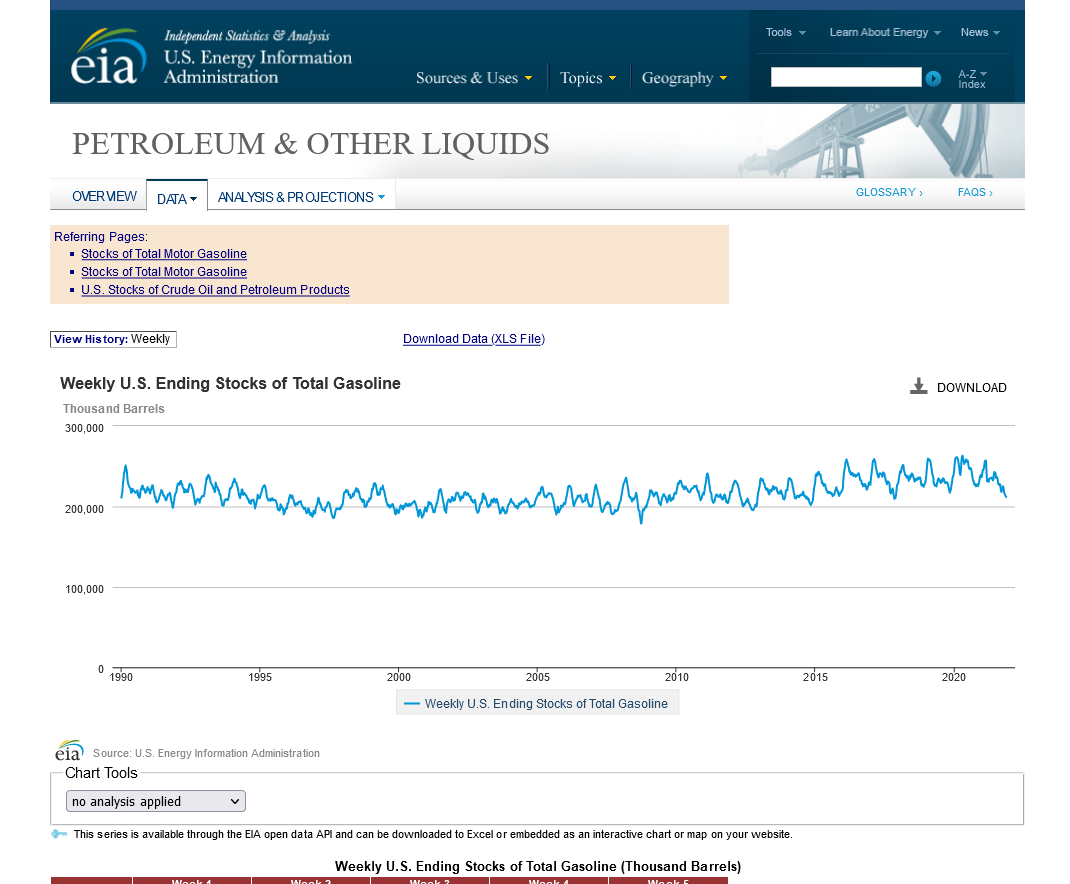Open the FAQs link
The height and width of the screenshot is (884, 1070).
click(975, 192)
